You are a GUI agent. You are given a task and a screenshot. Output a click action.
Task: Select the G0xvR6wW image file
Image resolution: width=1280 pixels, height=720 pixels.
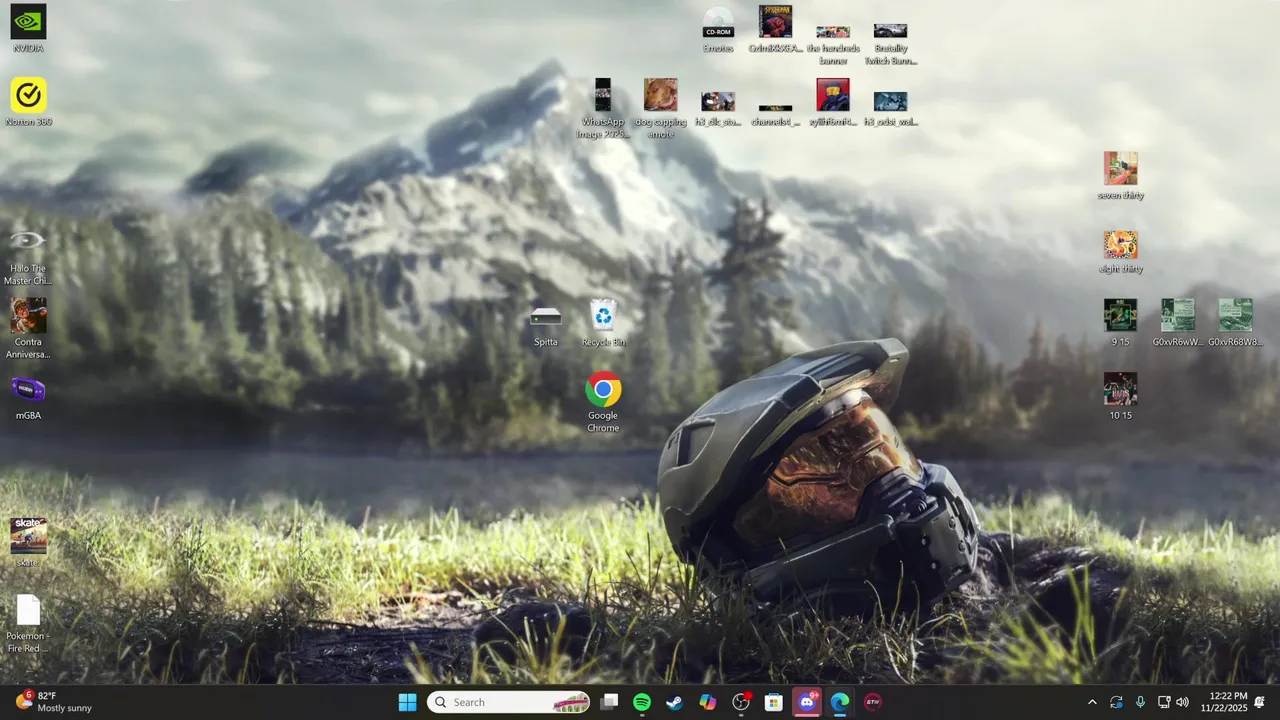pos(1178,322)
